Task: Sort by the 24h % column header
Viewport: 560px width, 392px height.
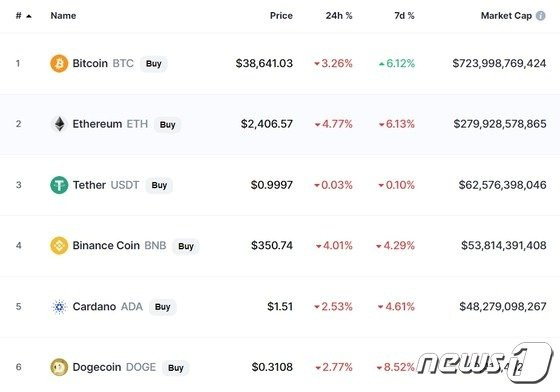Action: [339, 16]
